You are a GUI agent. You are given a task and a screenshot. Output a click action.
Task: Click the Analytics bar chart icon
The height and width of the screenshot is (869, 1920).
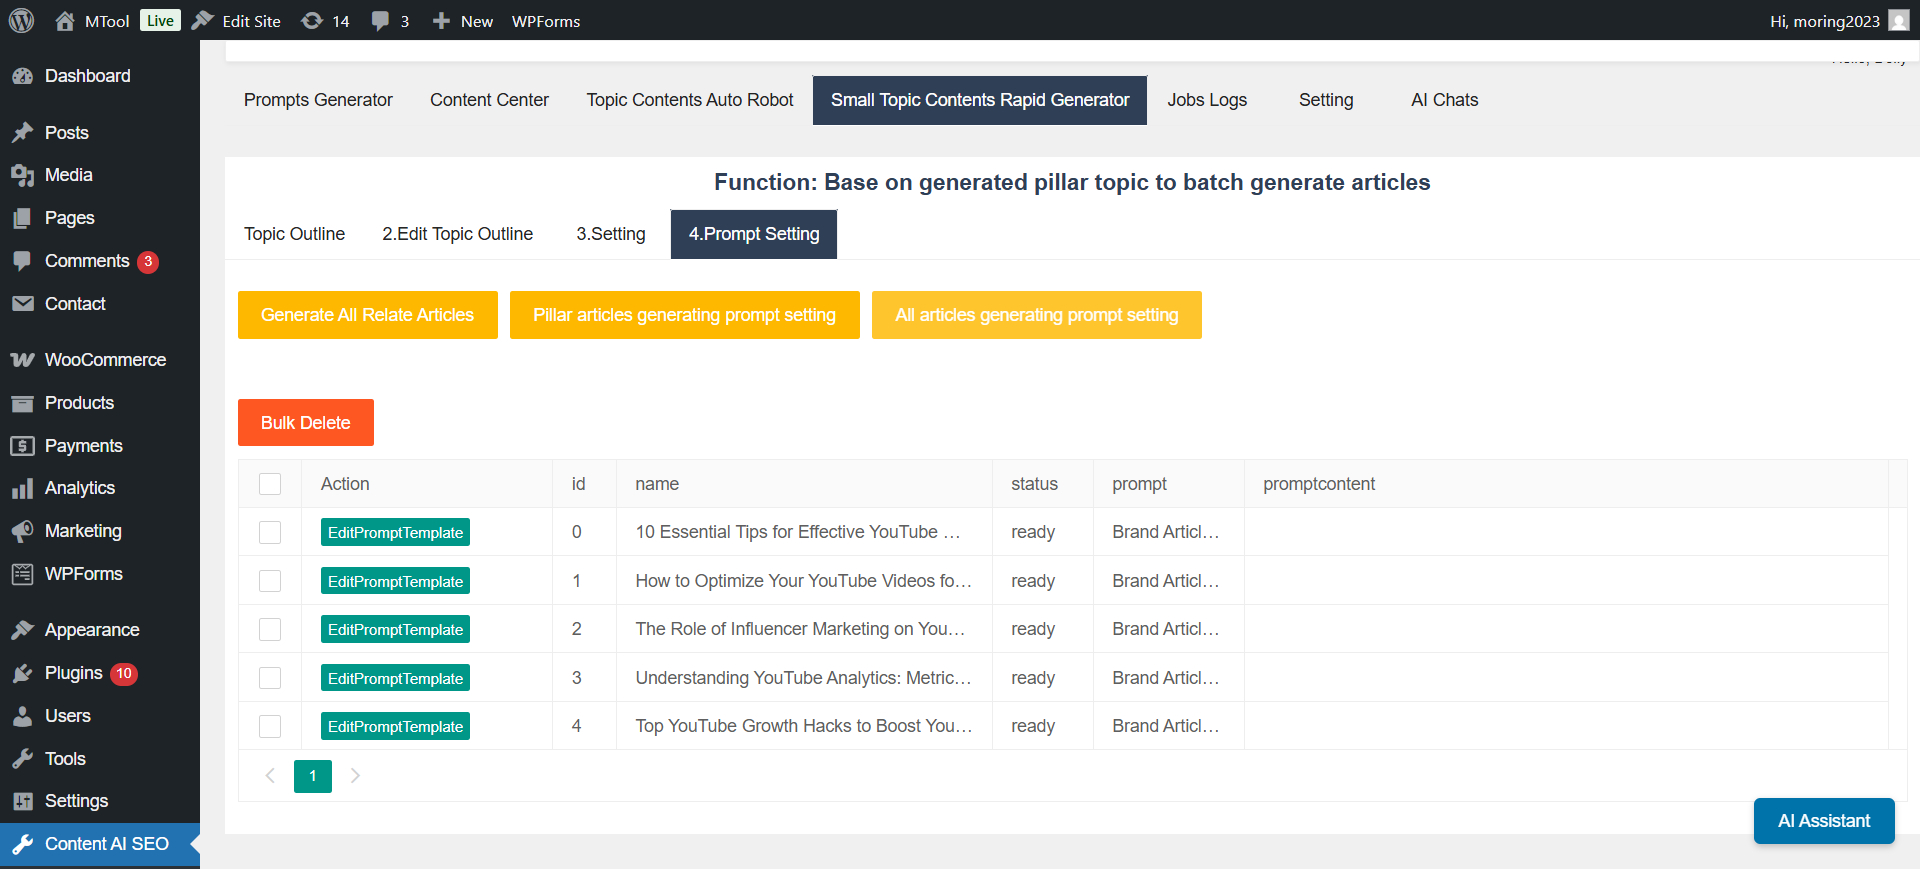(x=22, y=488)
